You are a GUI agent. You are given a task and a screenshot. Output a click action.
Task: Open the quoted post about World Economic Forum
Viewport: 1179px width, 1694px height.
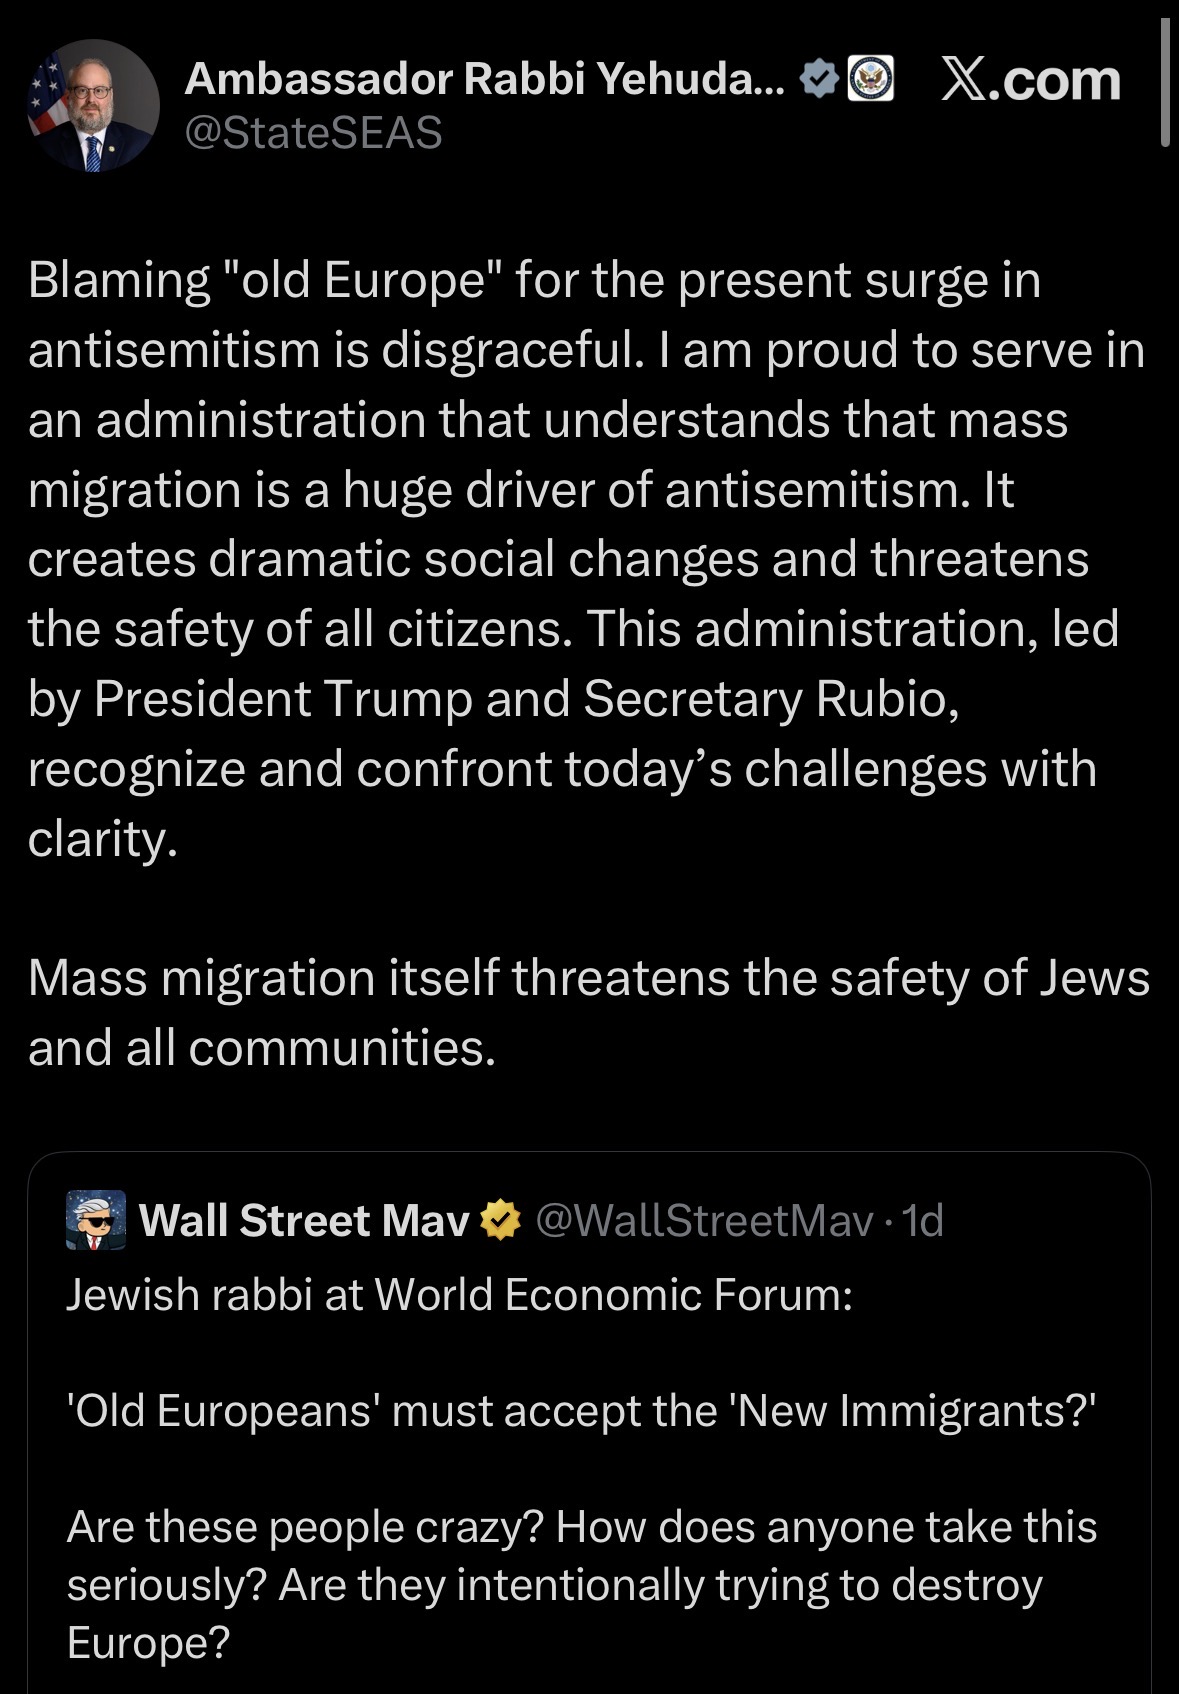click(x=589, y=1423)
